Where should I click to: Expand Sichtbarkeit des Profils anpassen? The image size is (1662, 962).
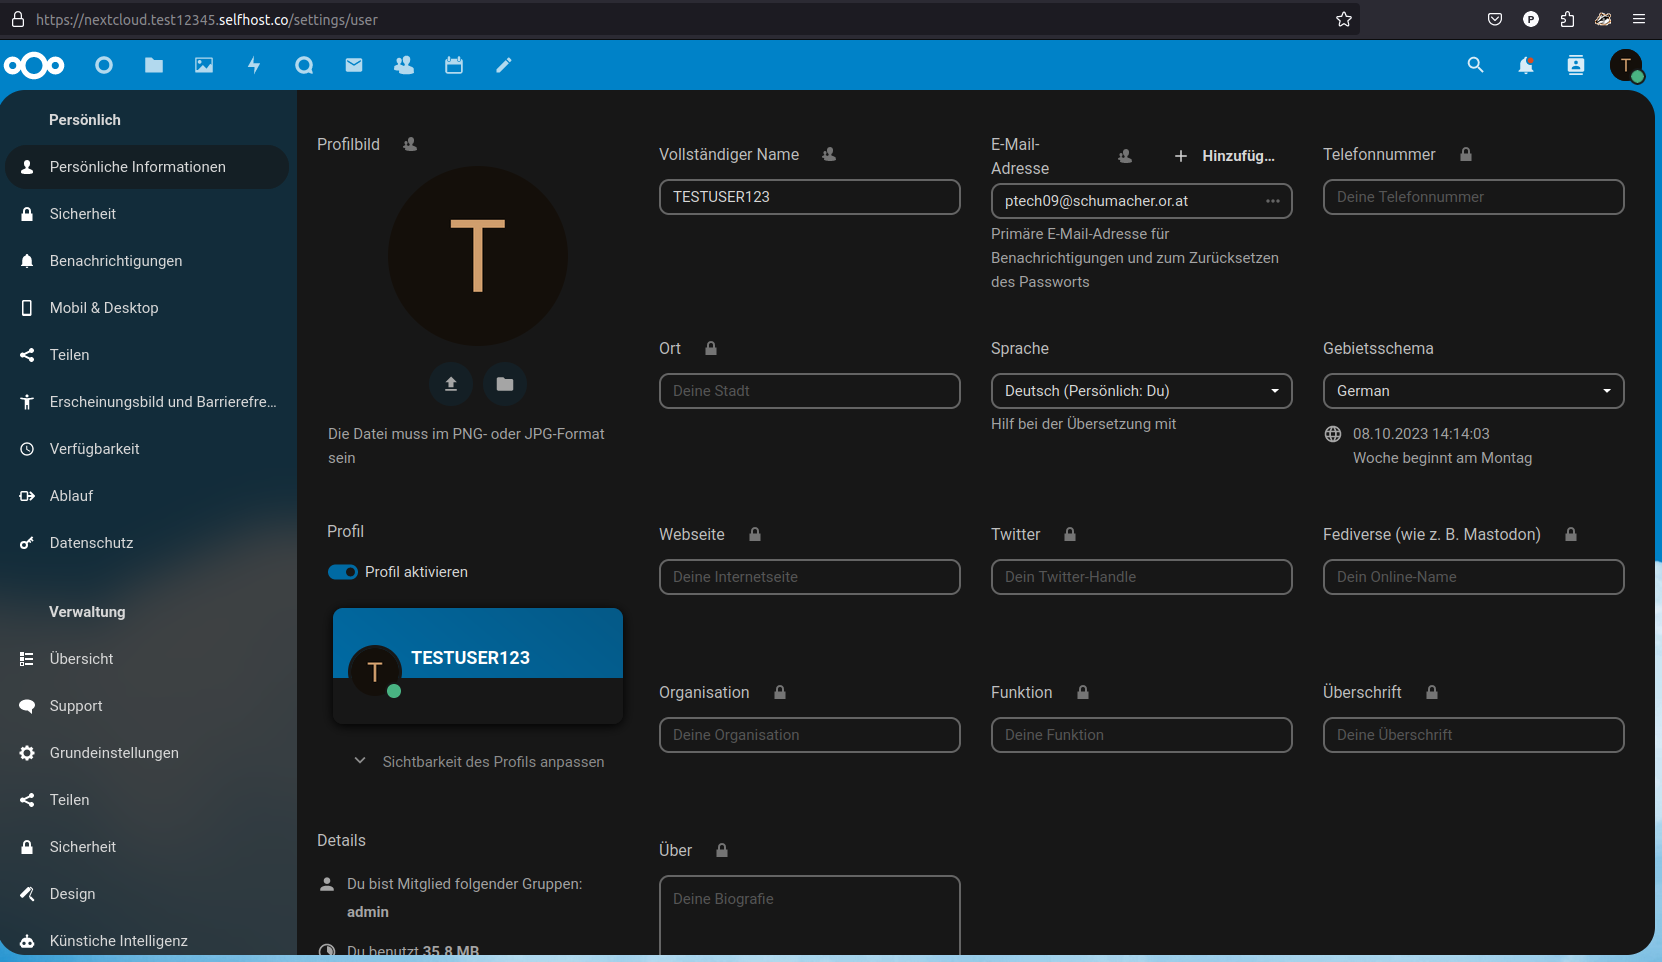pos(480,762)
